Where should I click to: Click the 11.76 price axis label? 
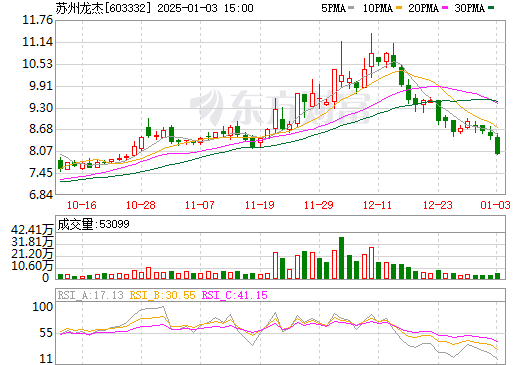(x=37, y=20)
